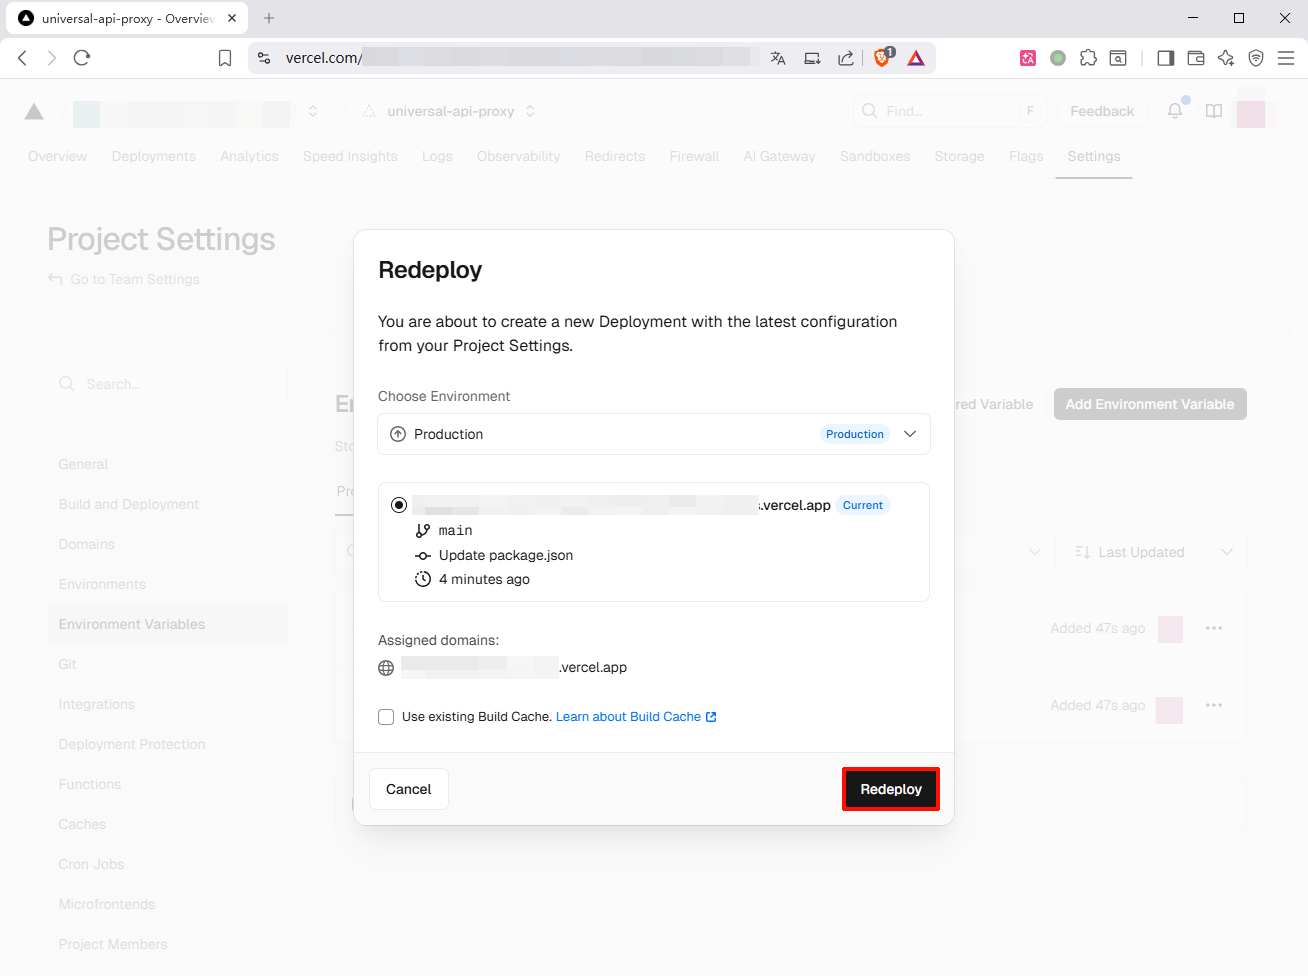Open the Speed Insights tab
The height and width of the screenshot is (976, 1308).
click(x=350, y=156)
